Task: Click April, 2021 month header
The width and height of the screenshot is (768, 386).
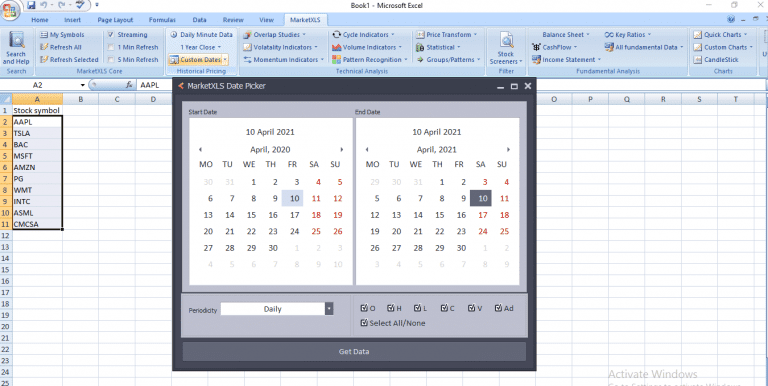Action: pyautogui.click(x=436, y=149)
